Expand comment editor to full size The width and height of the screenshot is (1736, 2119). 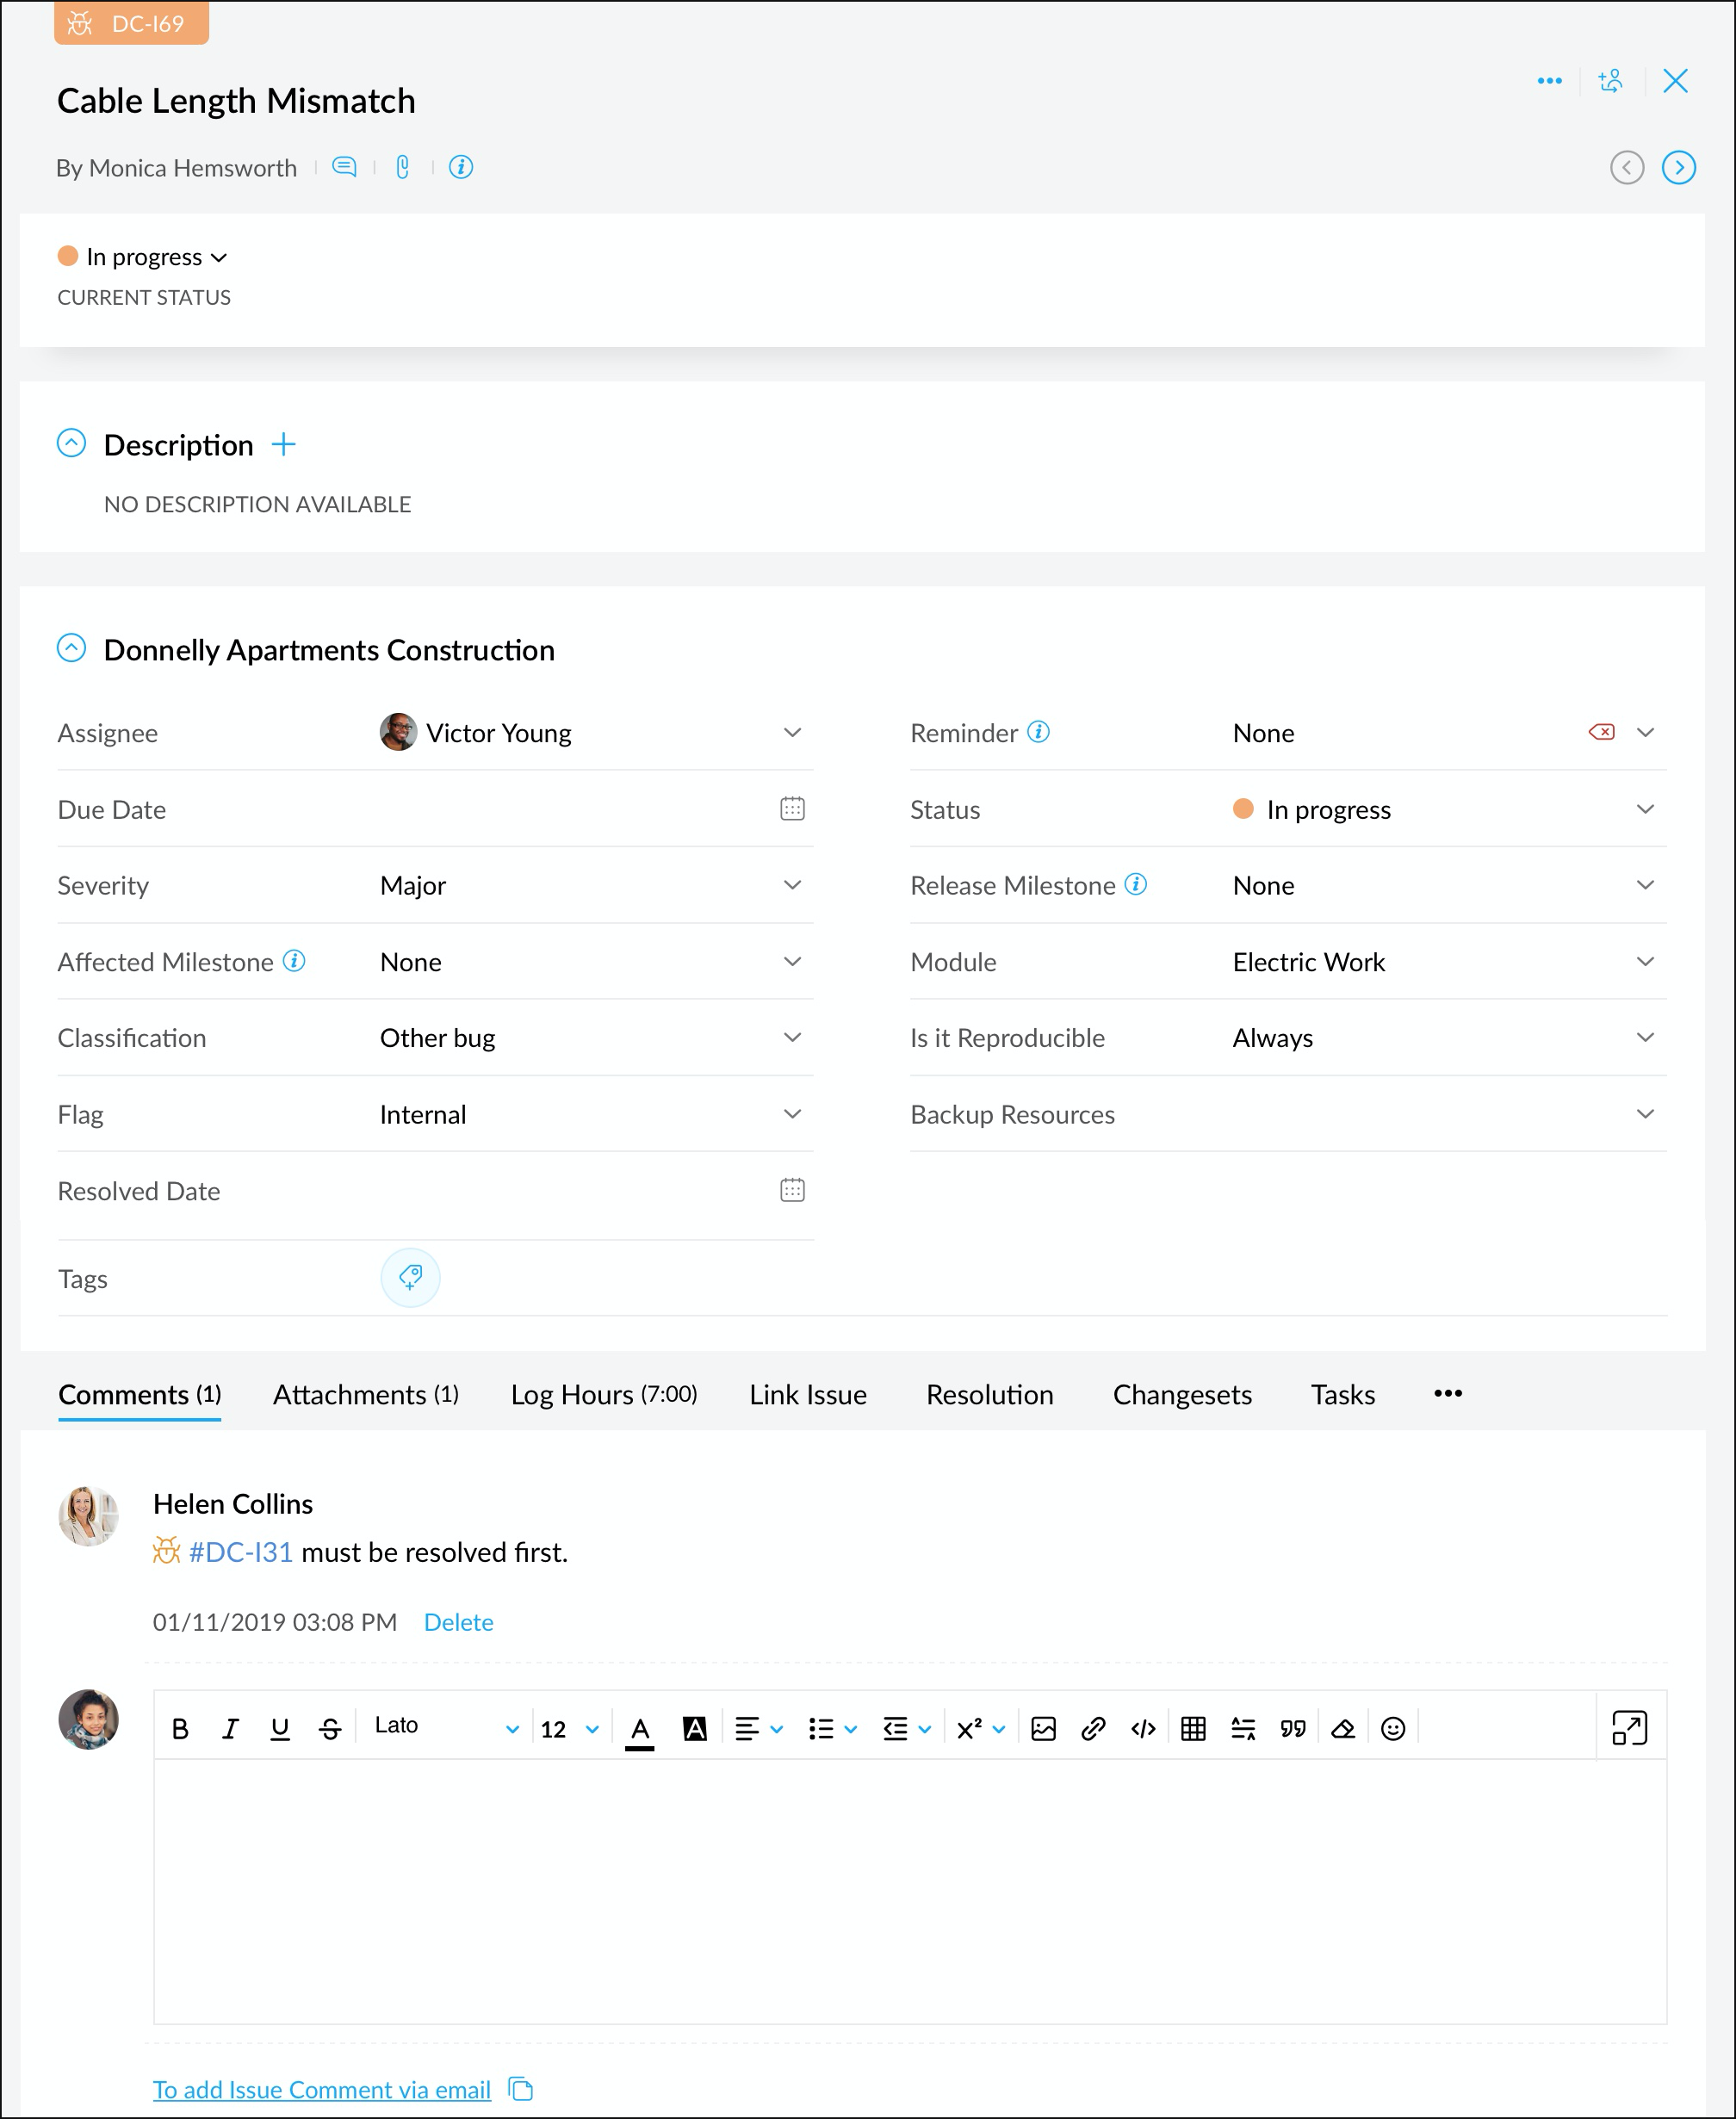[x=1629, y=1727]
